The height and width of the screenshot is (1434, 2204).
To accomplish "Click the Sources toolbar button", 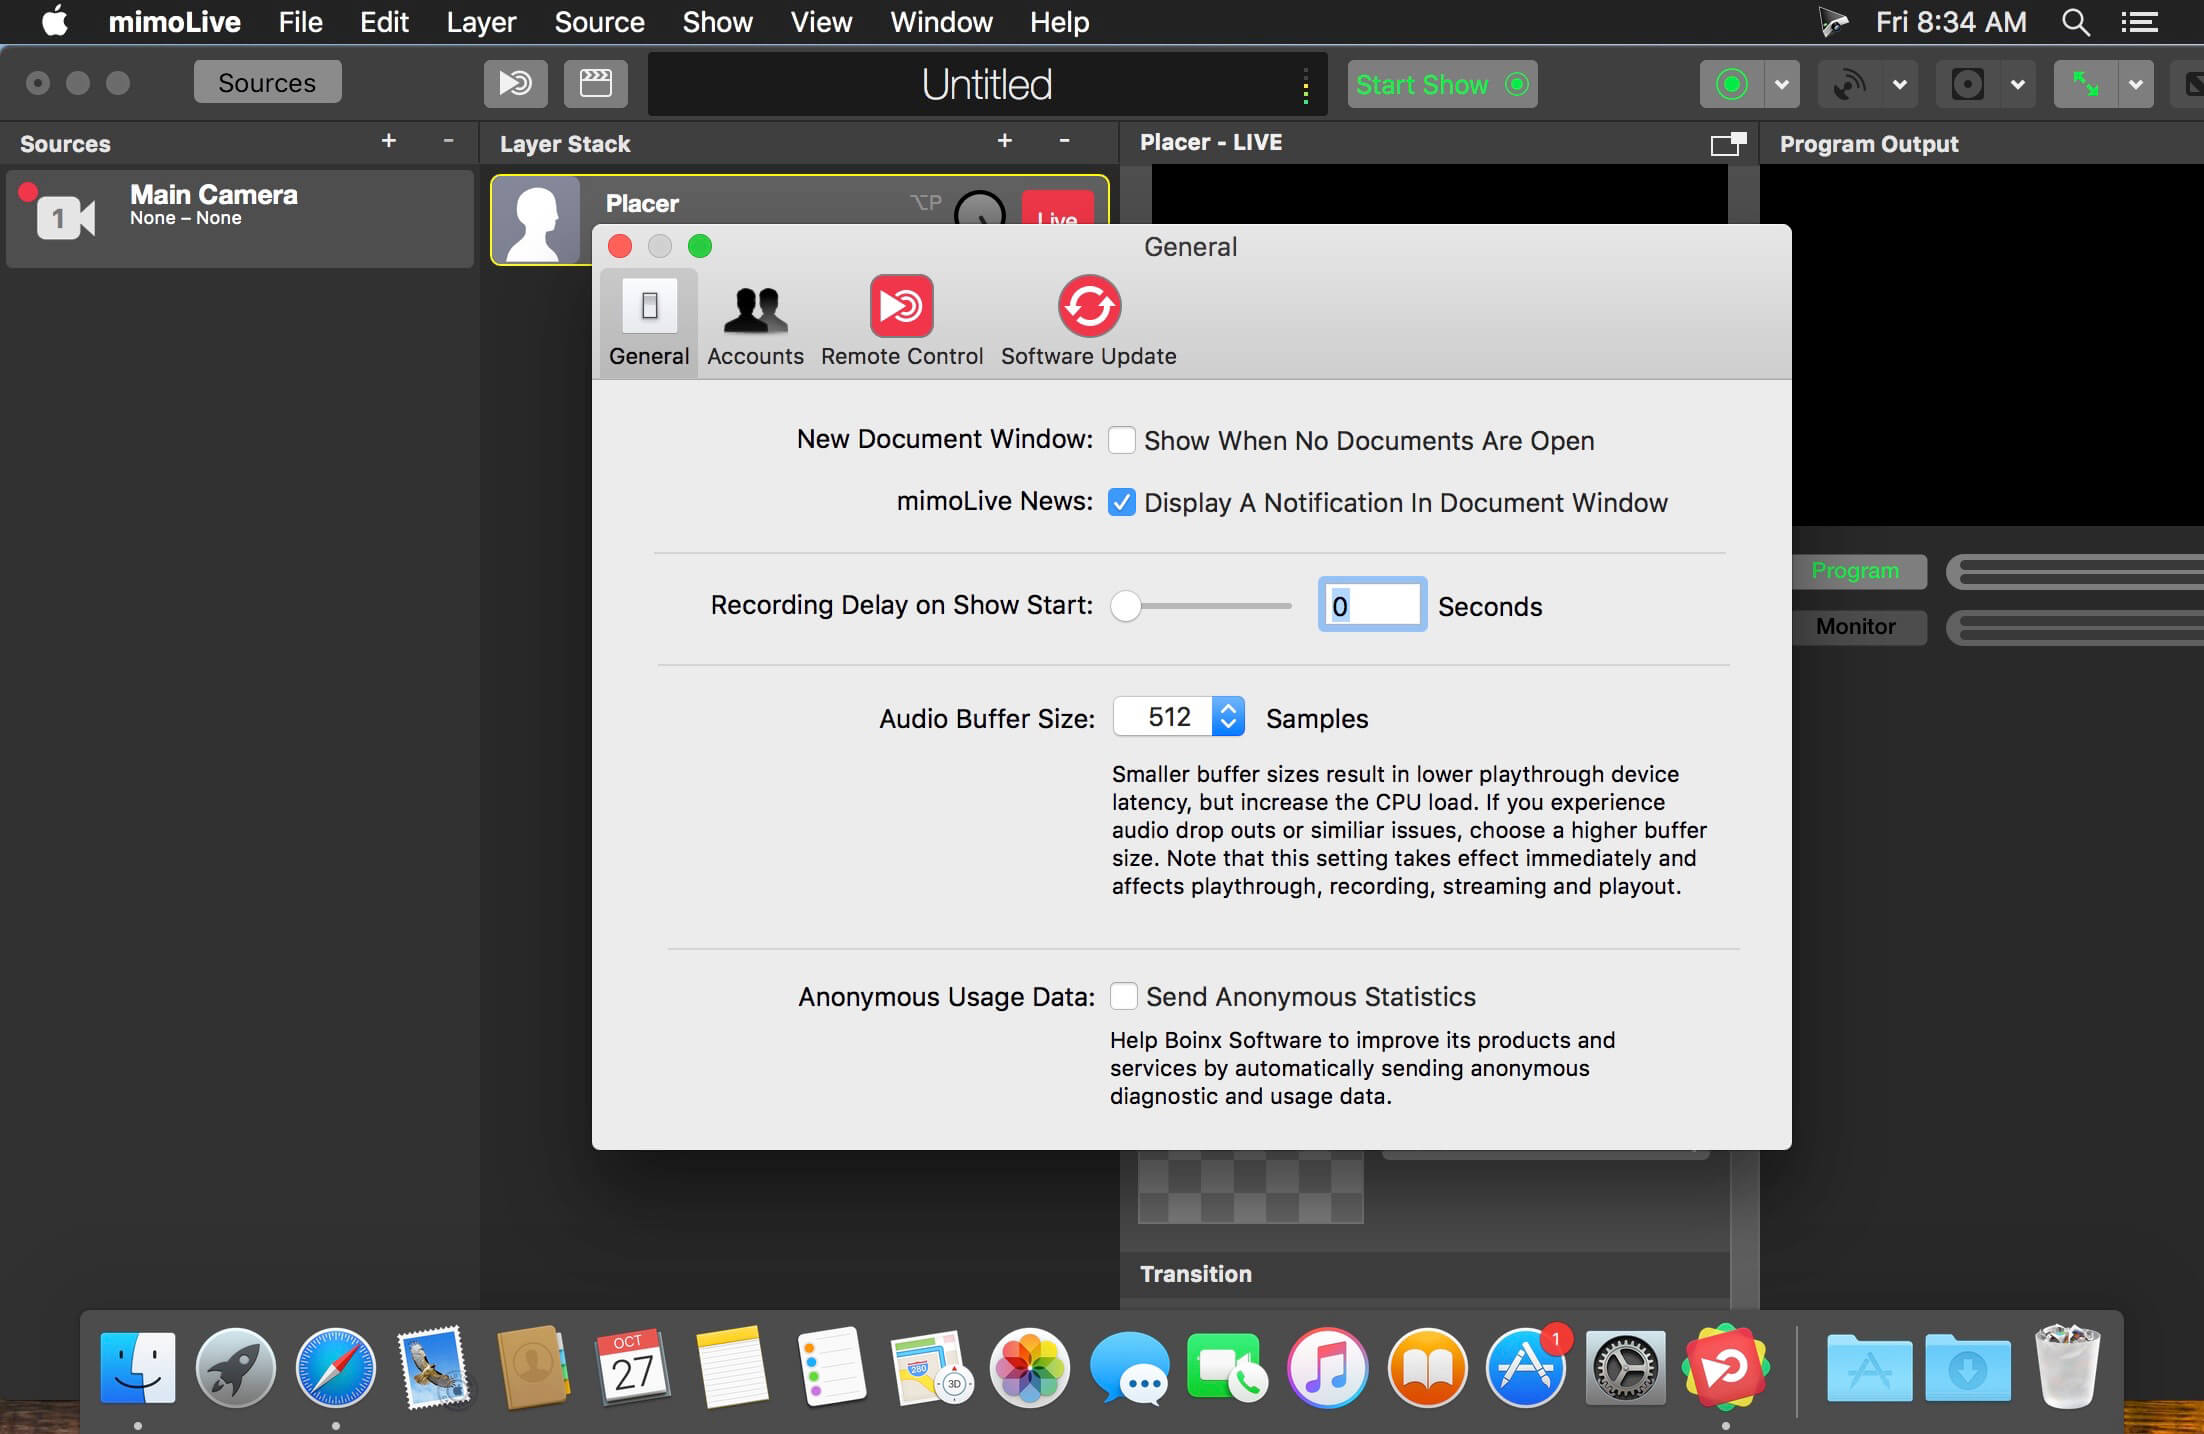I will (267, 82).
